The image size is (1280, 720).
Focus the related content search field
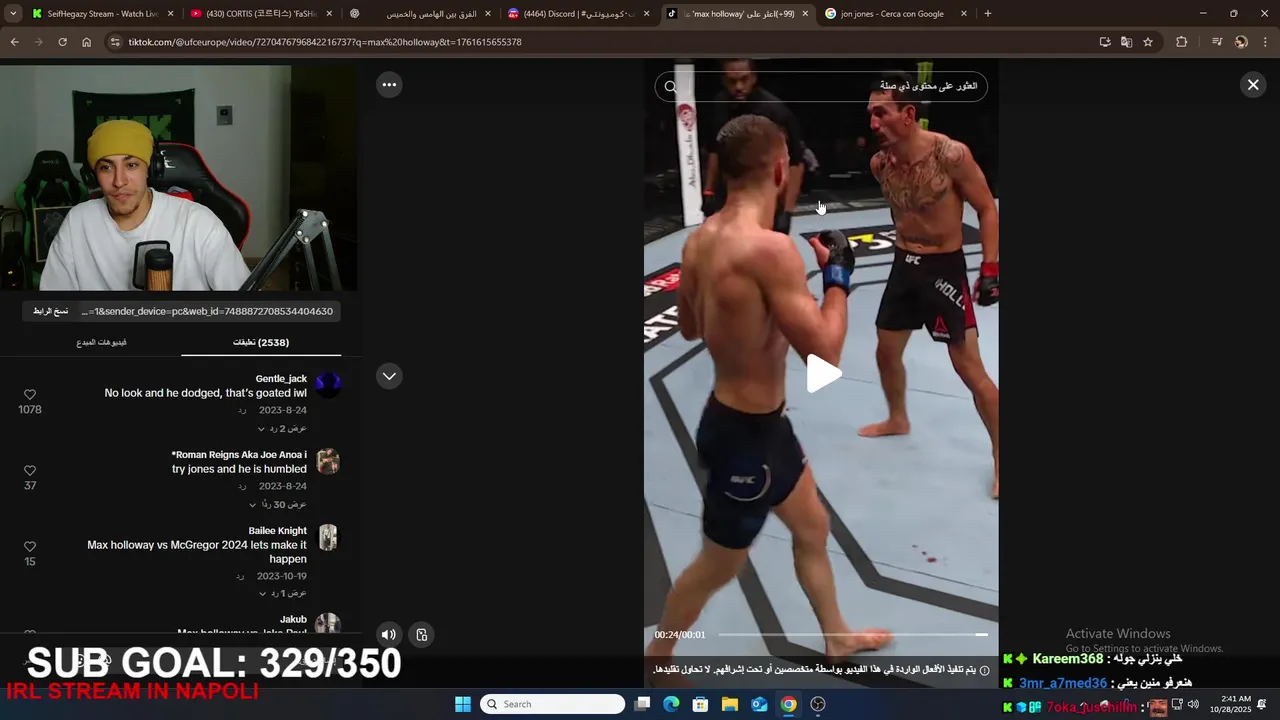pos(821,87)
